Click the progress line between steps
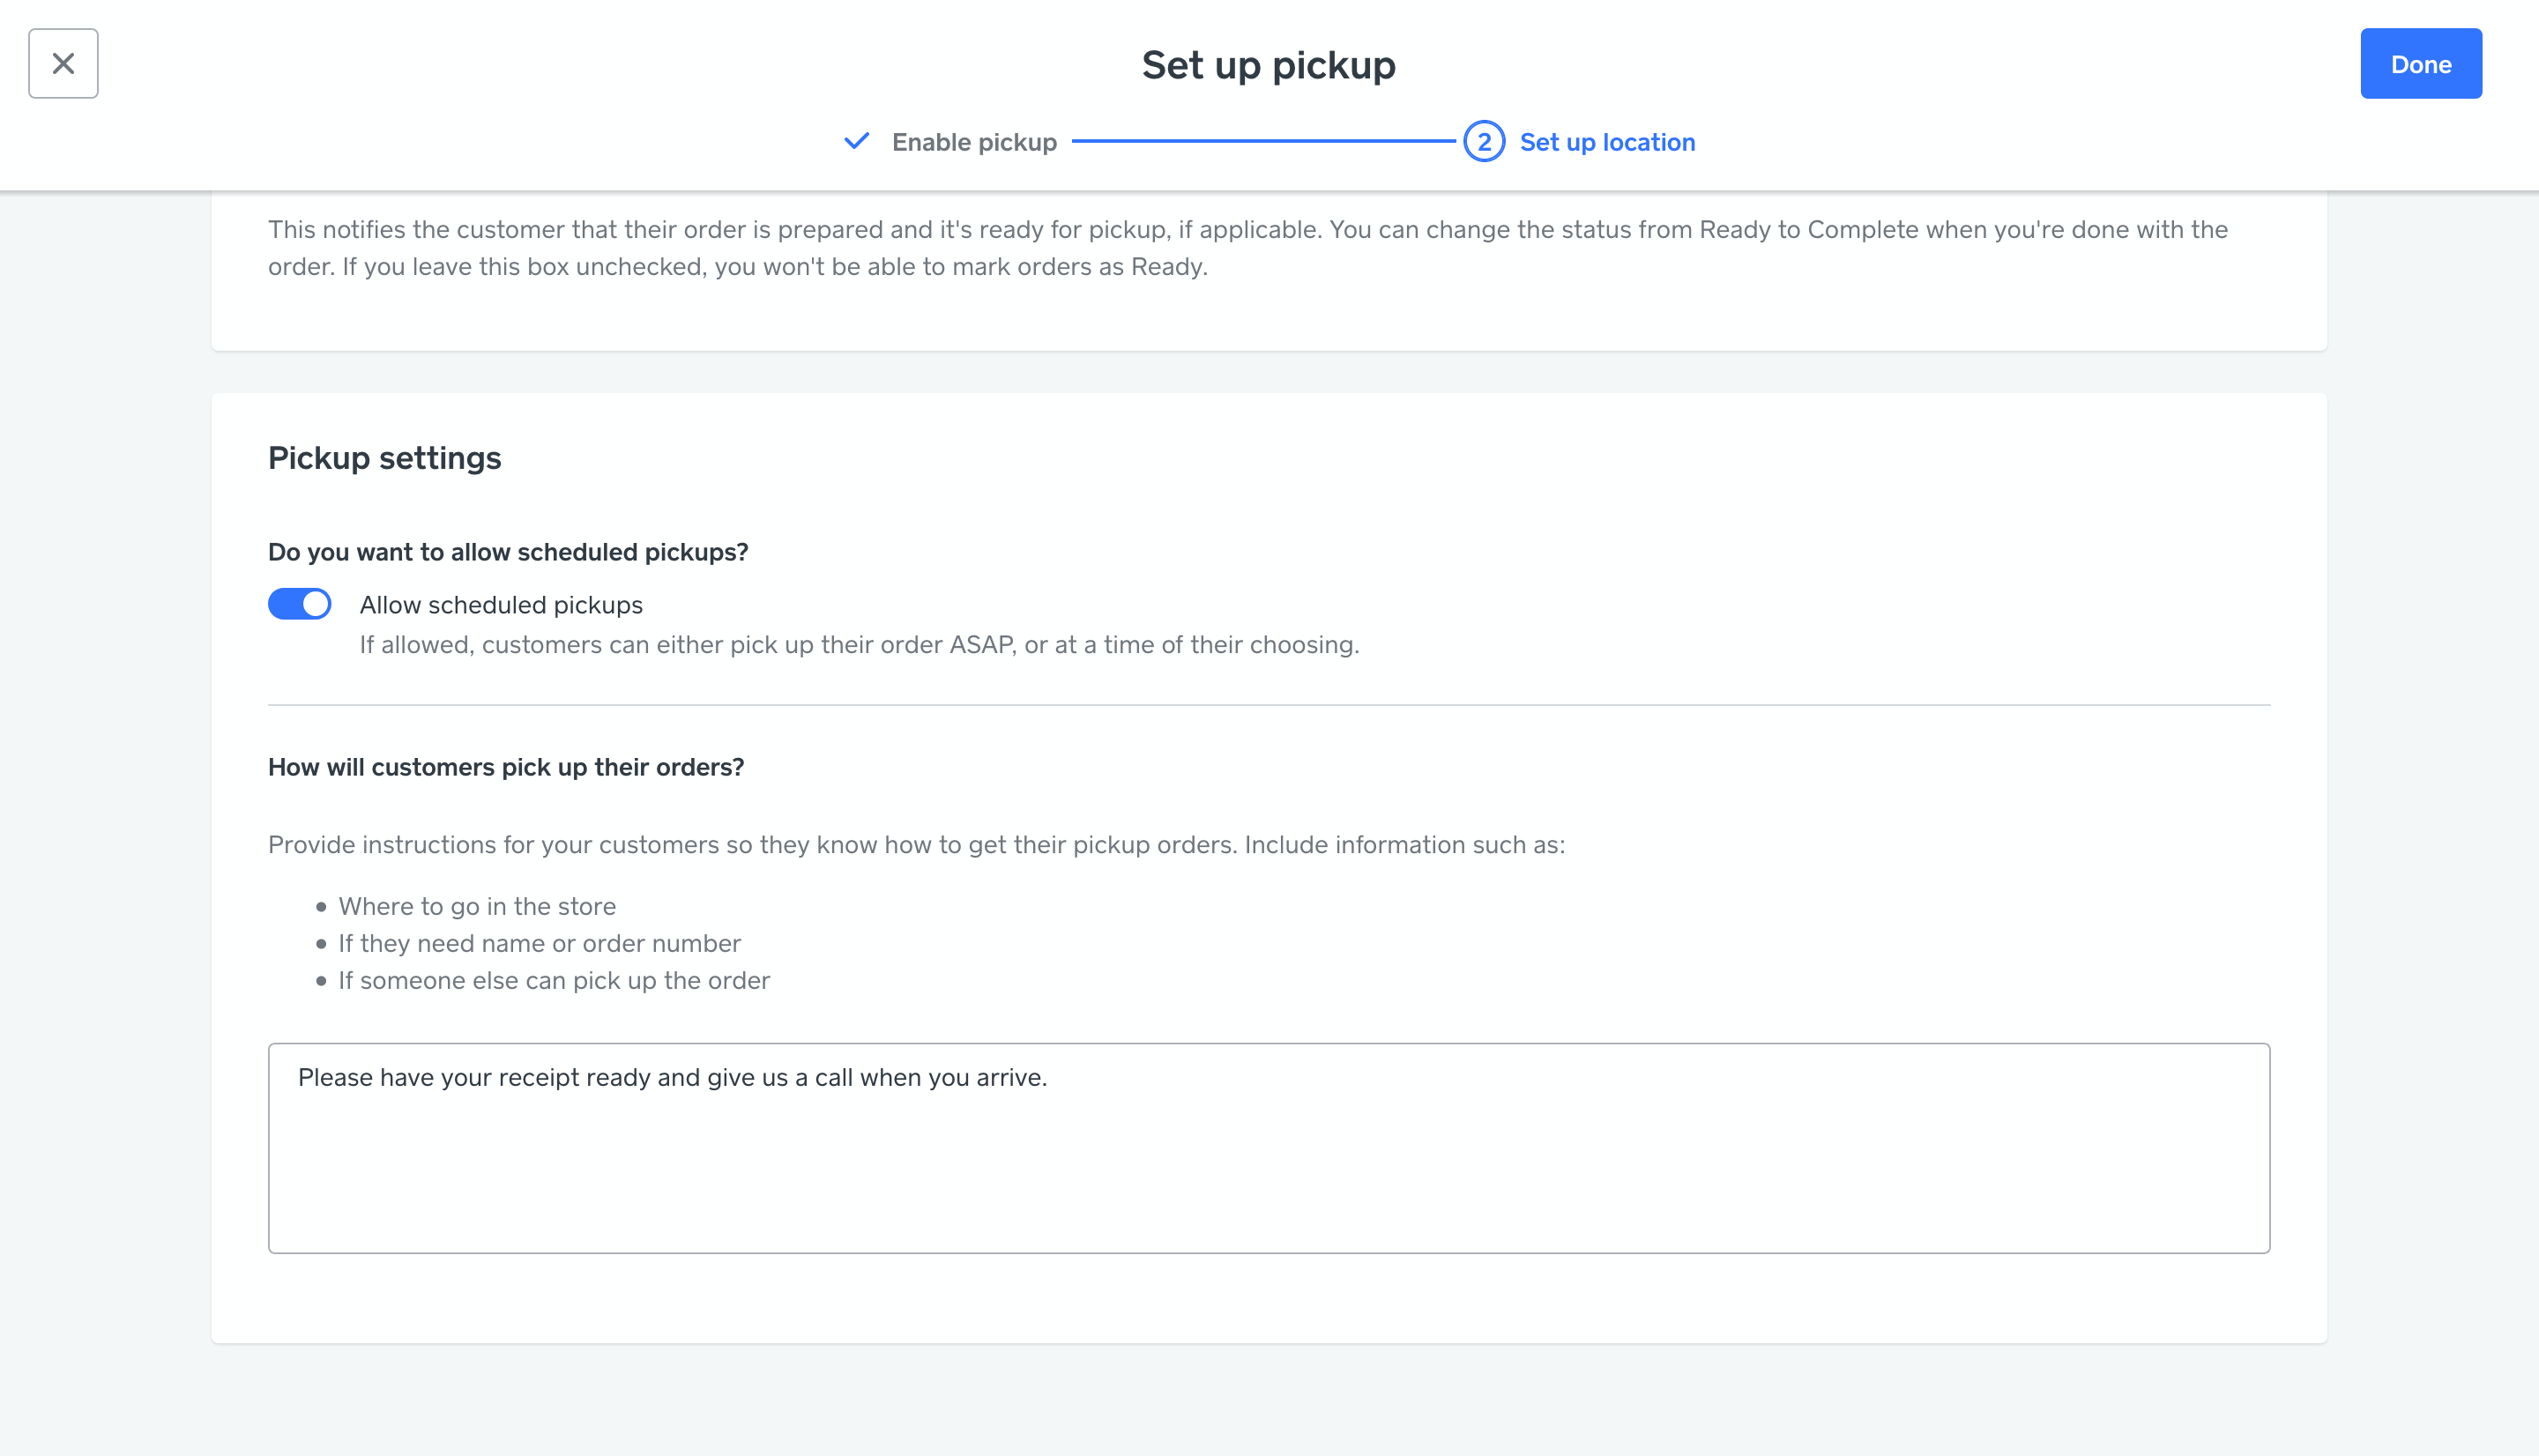This screenshot has height=1456, width=2539. (x=1262, y=142)
